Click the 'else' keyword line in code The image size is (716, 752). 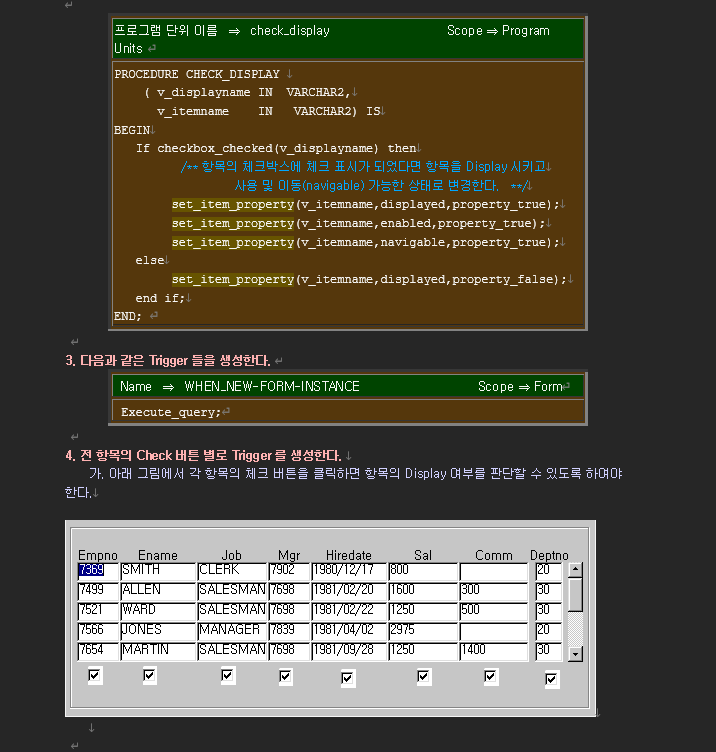(x=150, y=260)
